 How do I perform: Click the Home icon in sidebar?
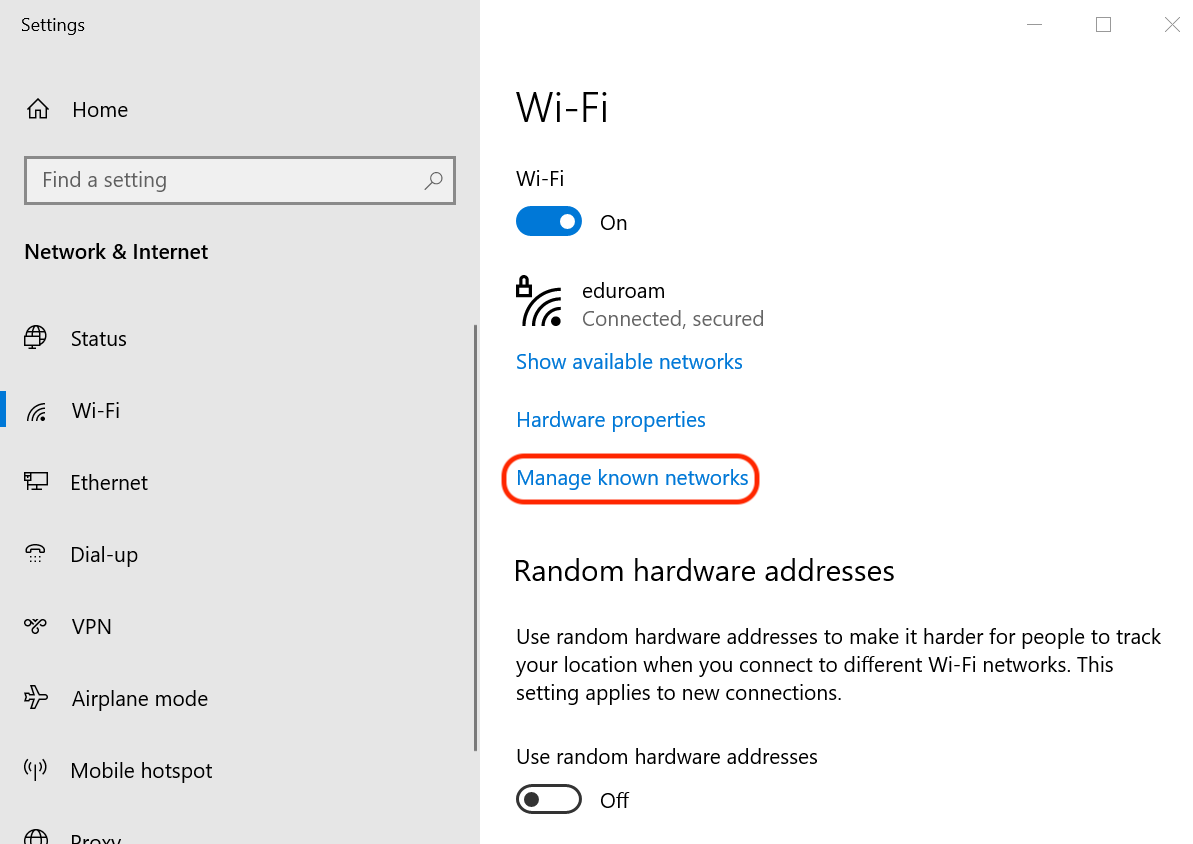click(38, 109)
